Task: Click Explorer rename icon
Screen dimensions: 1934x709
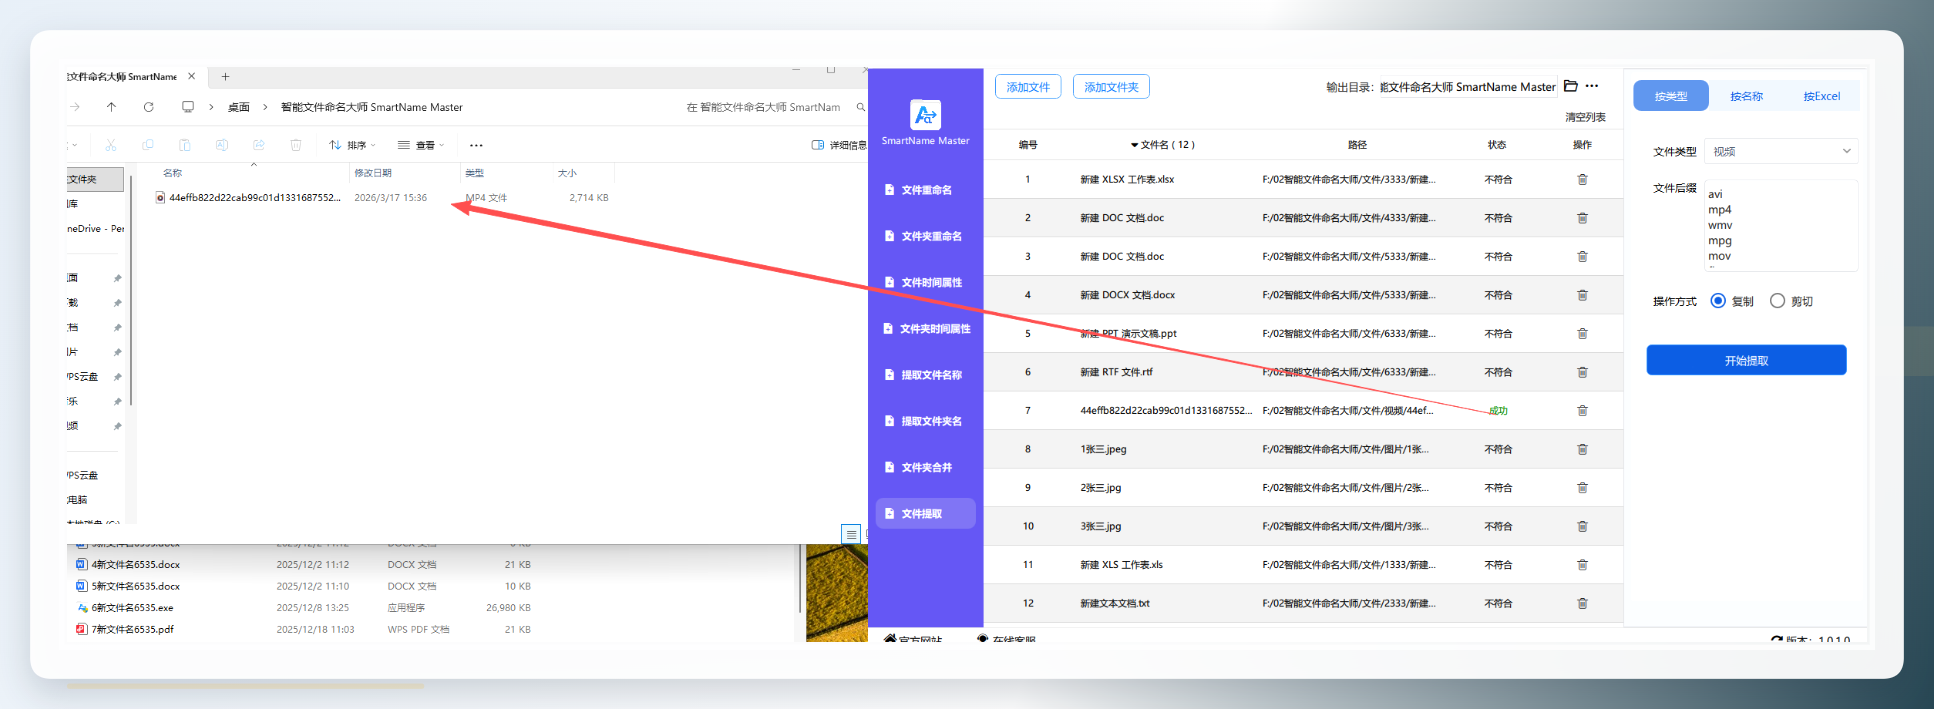Action: [222, 145]
